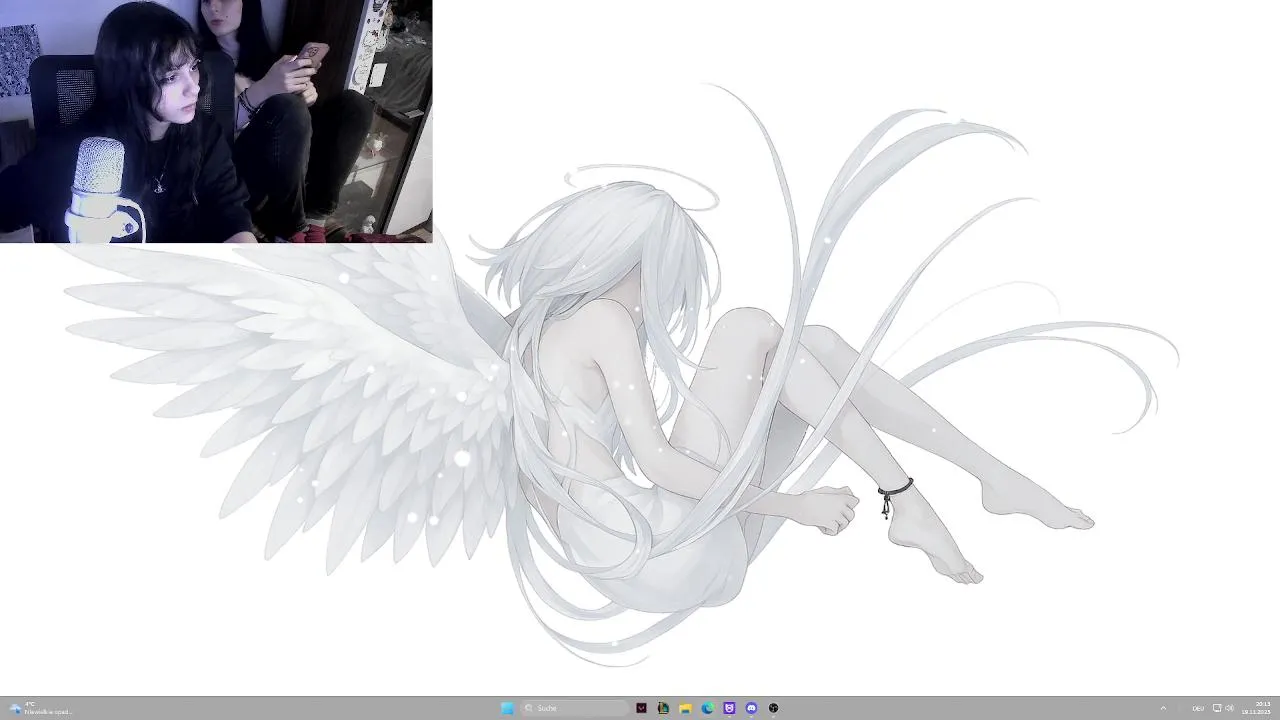Click the webcam overlay video
The image size is (1280, 720).
point(216,121)
